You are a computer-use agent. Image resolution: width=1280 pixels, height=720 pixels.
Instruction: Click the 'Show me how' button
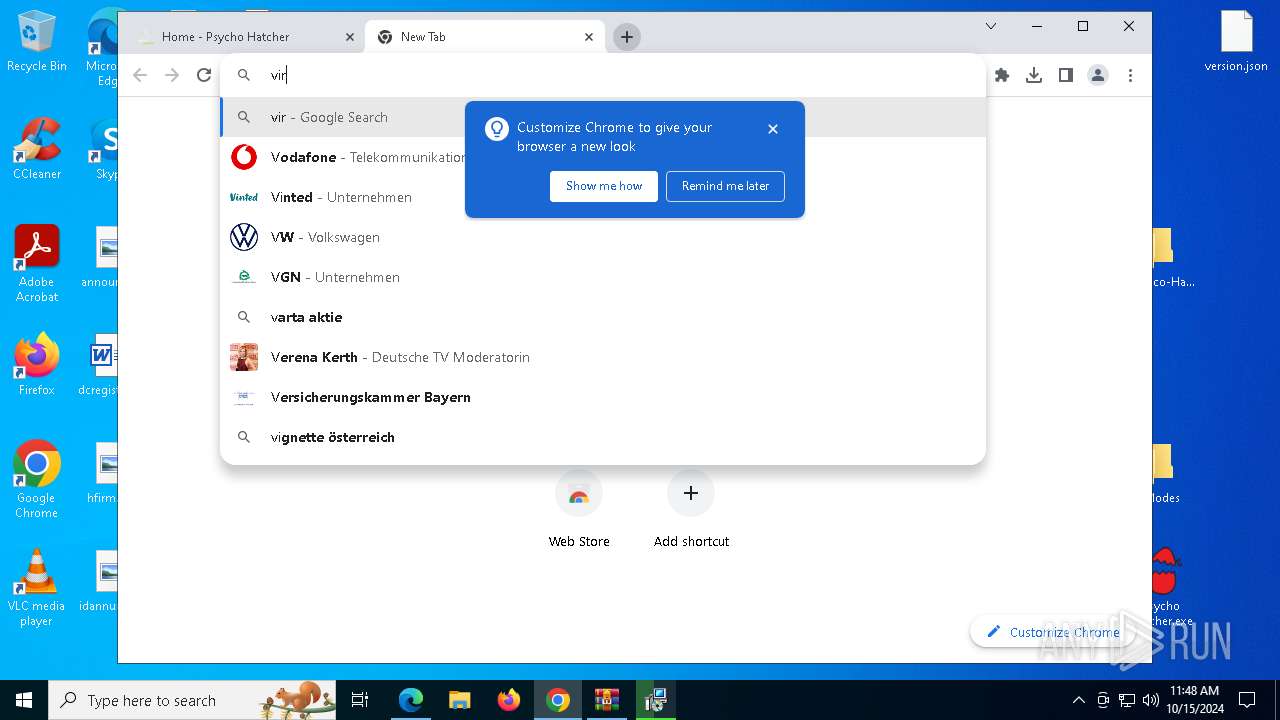point(604,186)
